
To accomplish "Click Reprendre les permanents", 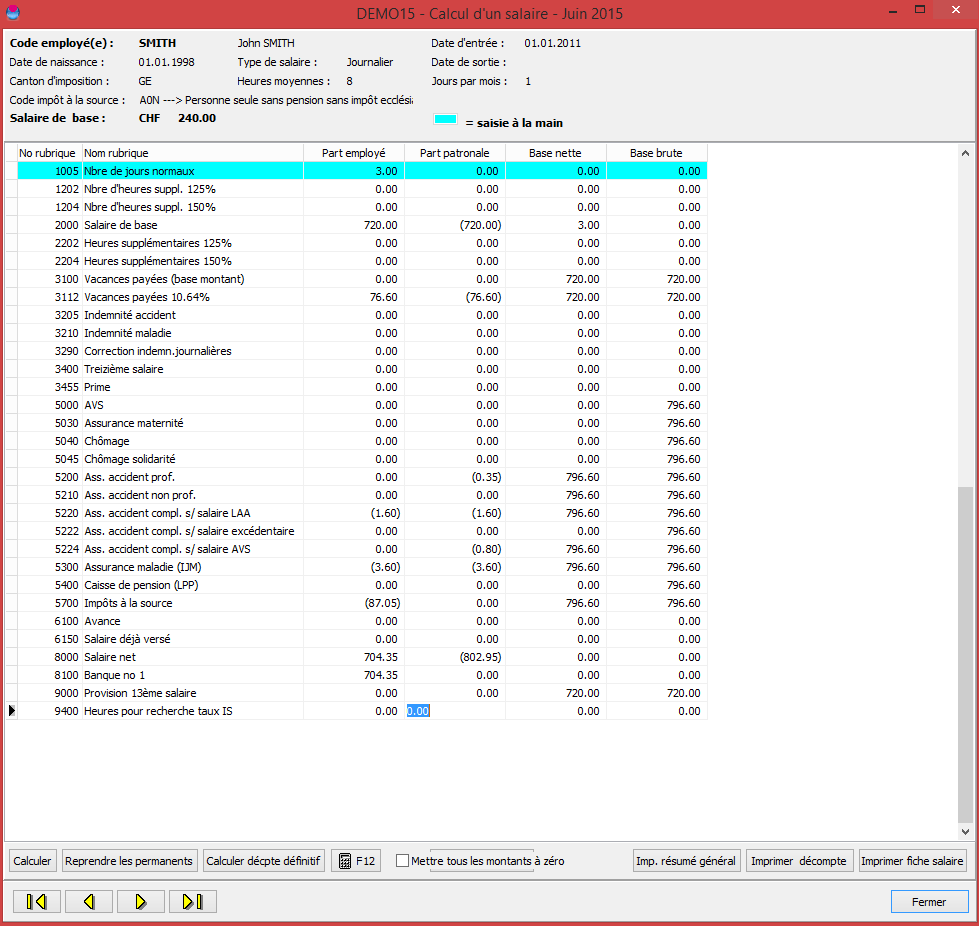I will [129, 860].
